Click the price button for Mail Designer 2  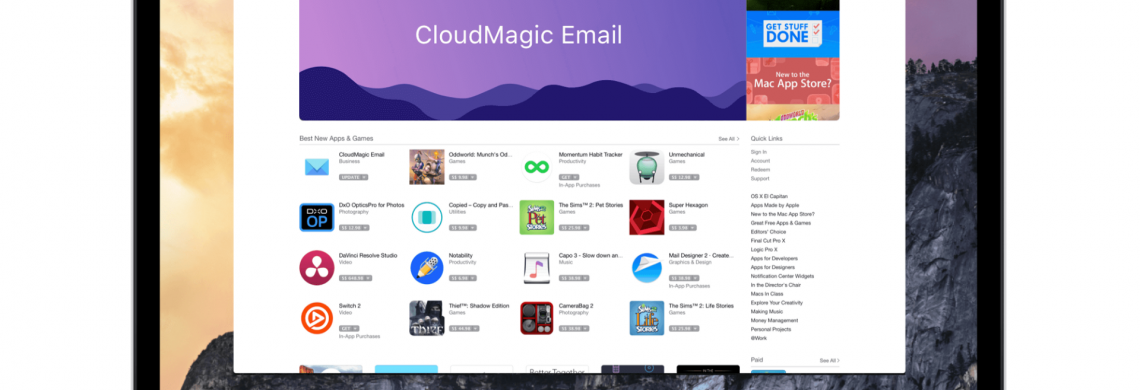(x=684, y=278)
